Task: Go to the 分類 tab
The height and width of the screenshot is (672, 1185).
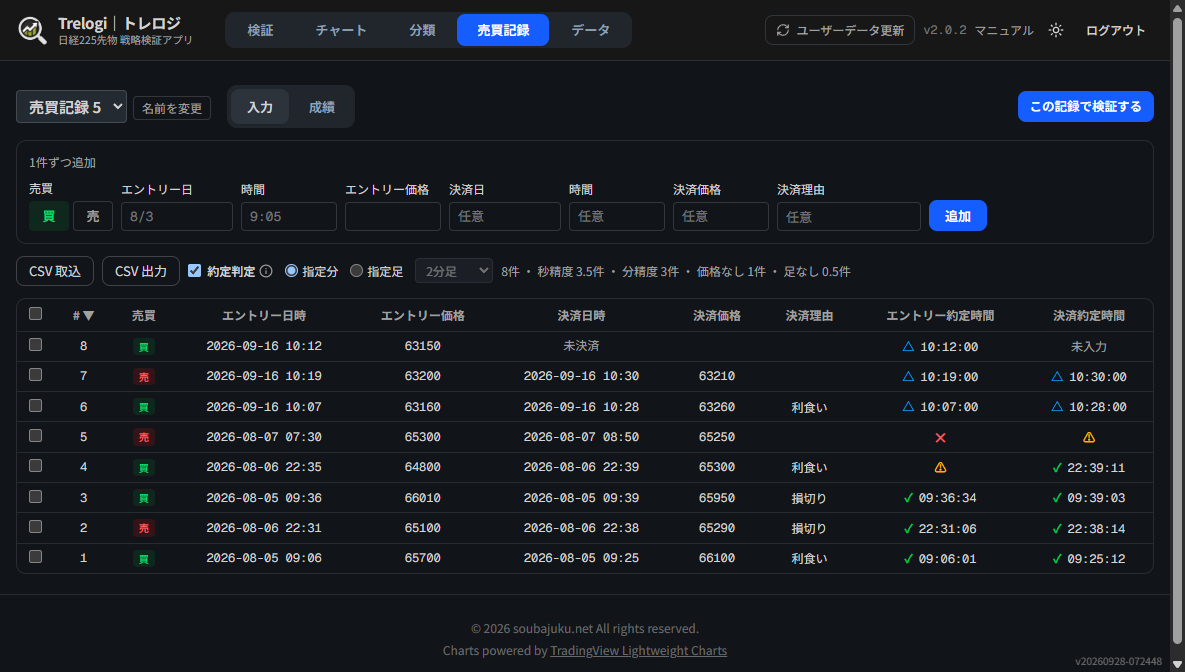Action: (x=422, y=30)
